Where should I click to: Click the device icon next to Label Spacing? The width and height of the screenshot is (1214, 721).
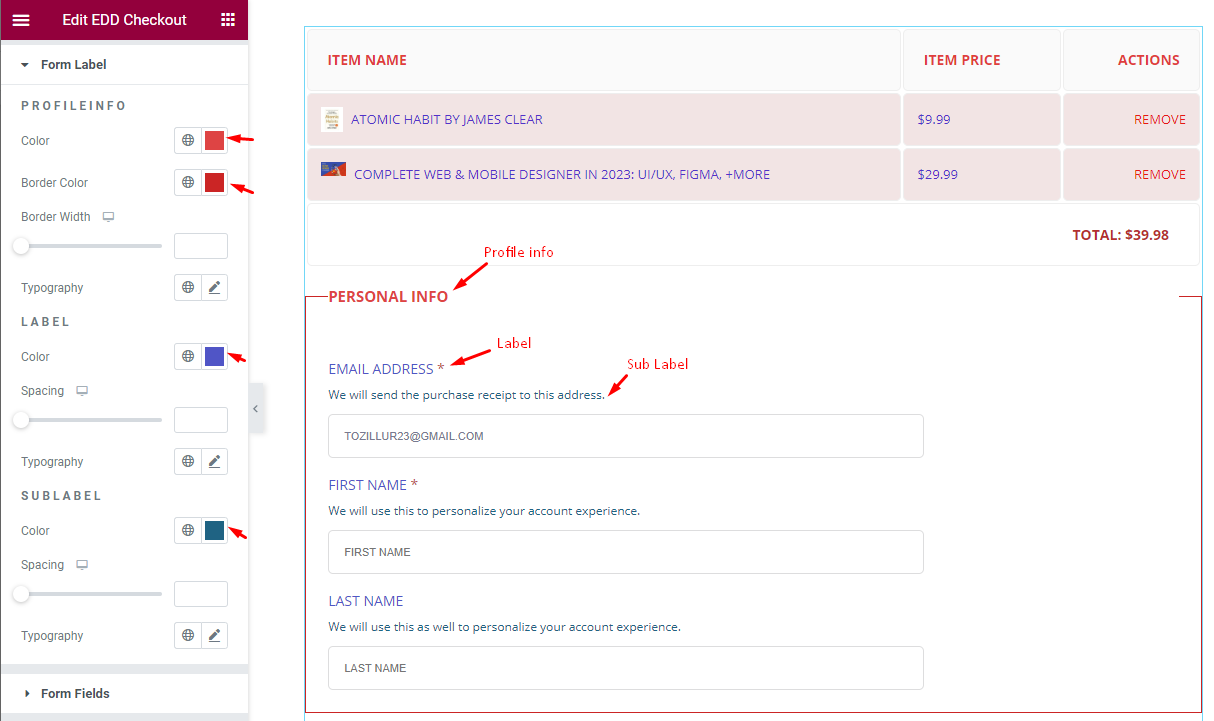click(81, 390)
